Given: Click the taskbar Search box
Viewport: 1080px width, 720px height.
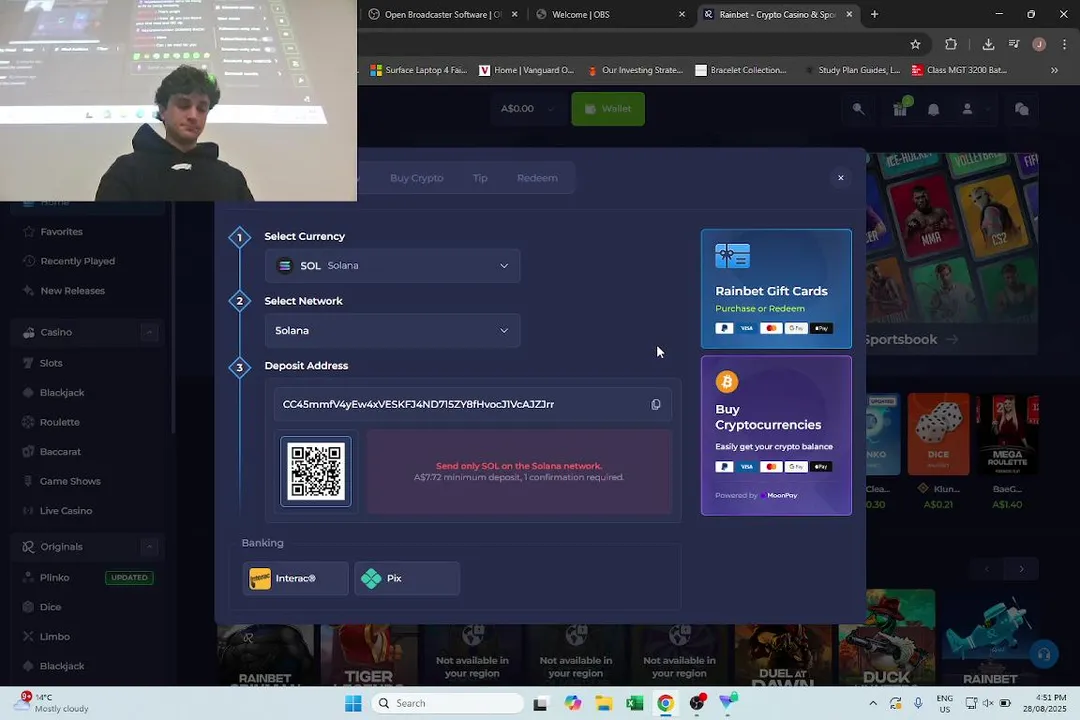Looking at the screenshot, I should click(448, 703).
